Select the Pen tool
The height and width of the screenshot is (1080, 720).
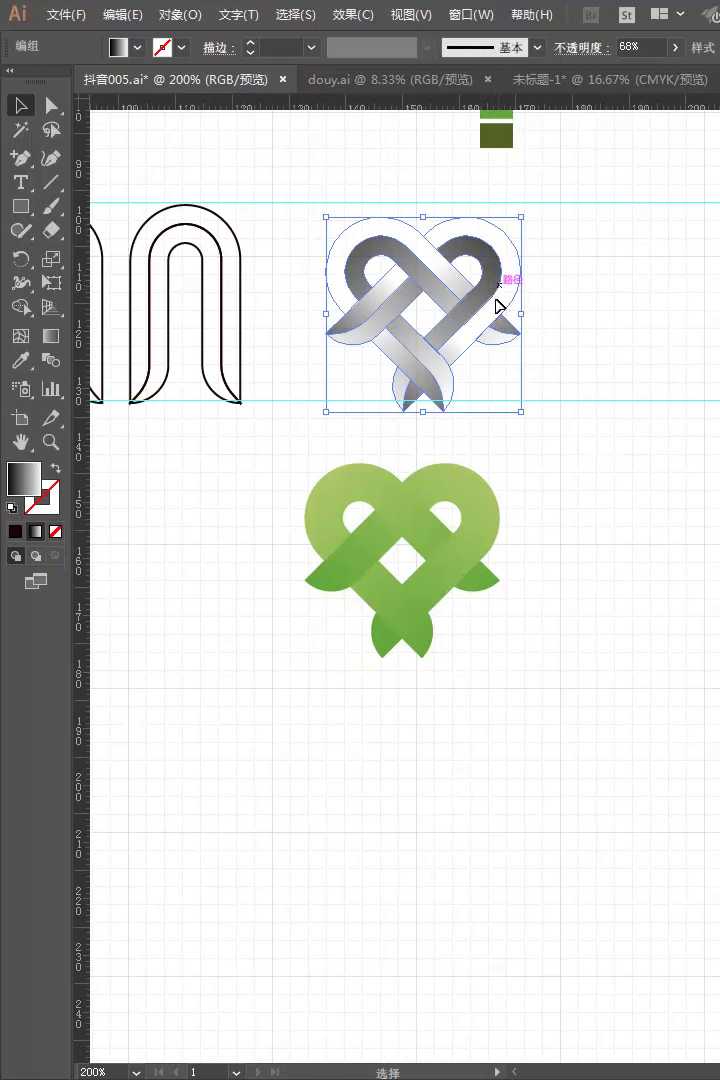[x=20, y=158]
